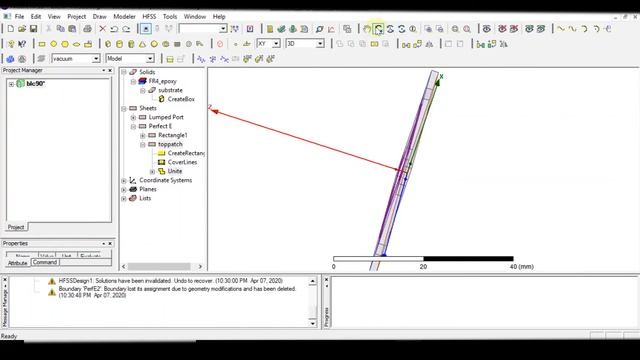Select the highlighted Rotate view tool

click(x=378, y=29)
